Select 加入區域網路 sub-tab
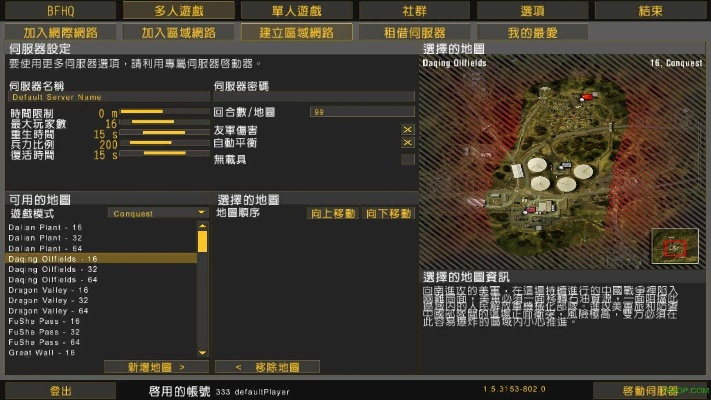Image resolution: width=711 pixels, height=400 pixels. tap(179, 32)
